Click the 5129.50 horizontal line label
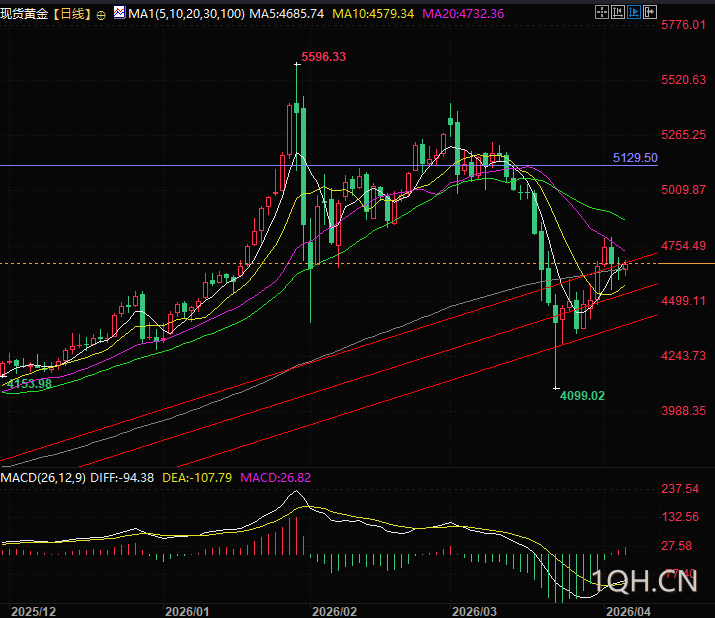 click(x=635, y=158)
